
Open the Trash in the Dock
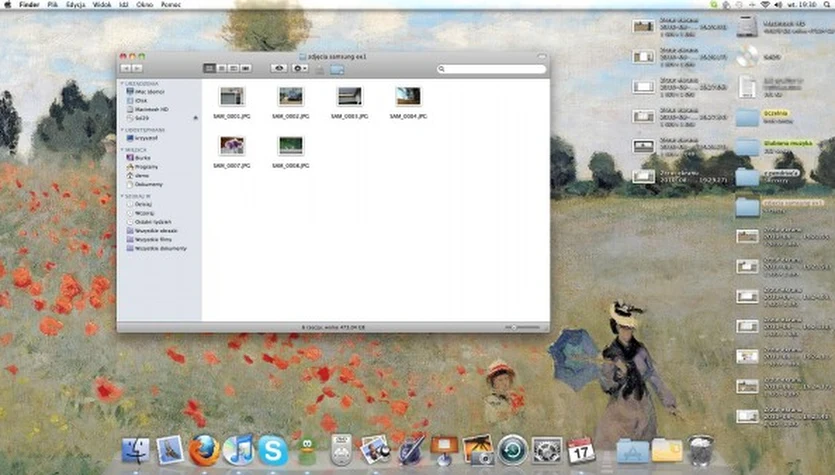pos(701,450)
